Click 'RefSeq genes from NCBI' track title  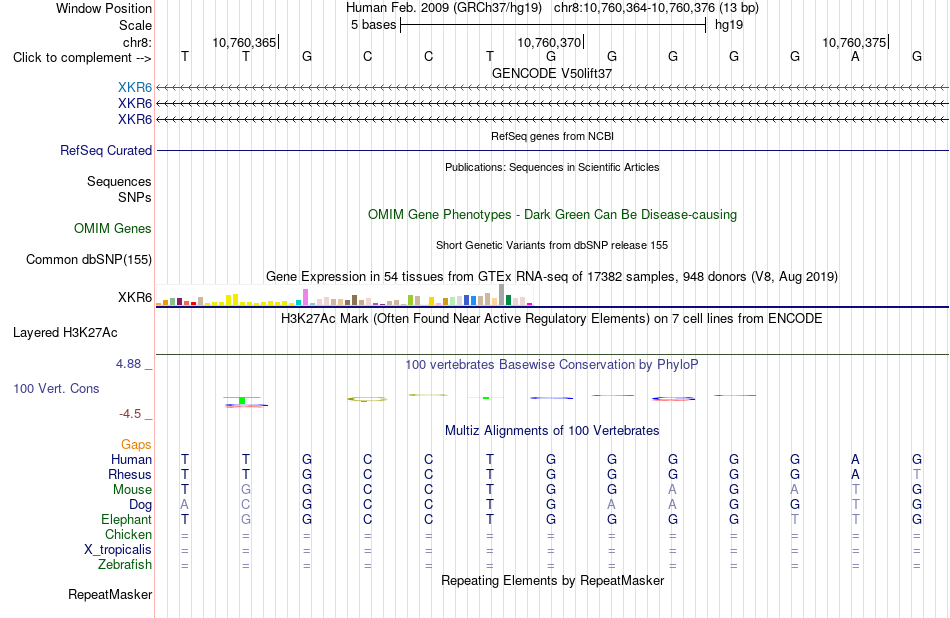pyautogui.click(x=553, y=136)
